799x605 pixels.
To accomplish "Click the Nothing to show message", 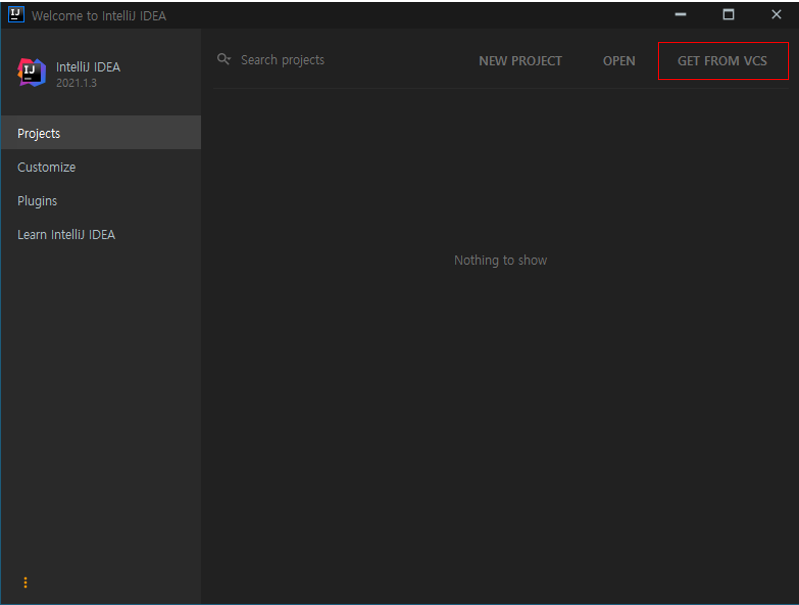I will [500, 260].
